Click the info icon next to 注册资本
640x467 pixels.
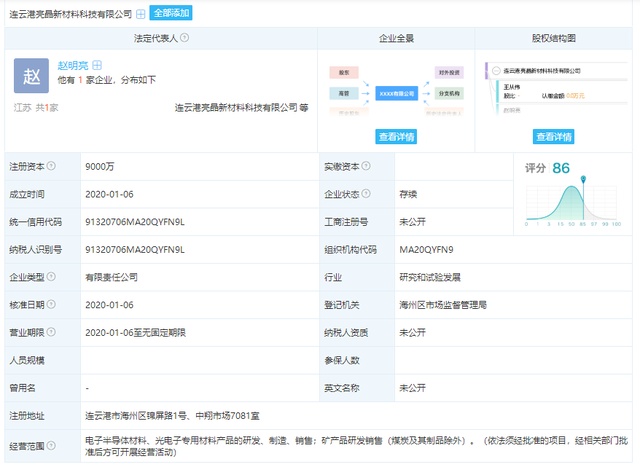click(x=51, y=166)
